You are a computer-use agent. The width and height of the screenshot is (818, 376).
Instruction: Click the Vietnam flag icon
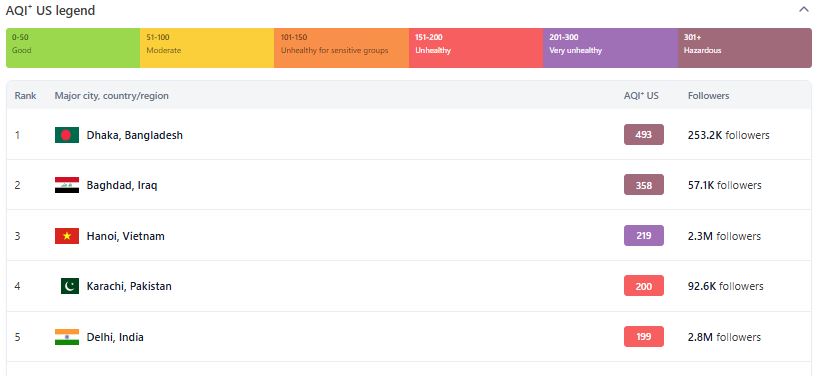point(67,236)
